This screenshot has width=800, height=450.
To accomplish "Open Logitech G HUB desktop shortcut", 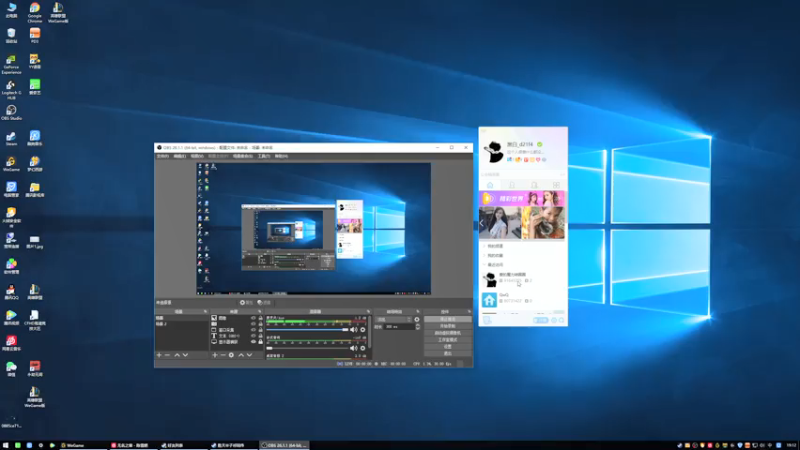I will coord(11,90).
